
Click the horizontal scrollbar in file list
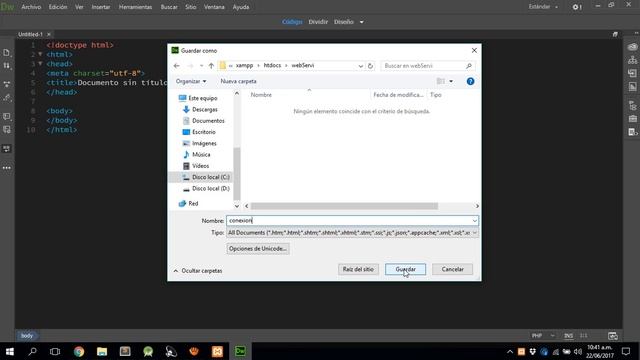tap(344, 206)
